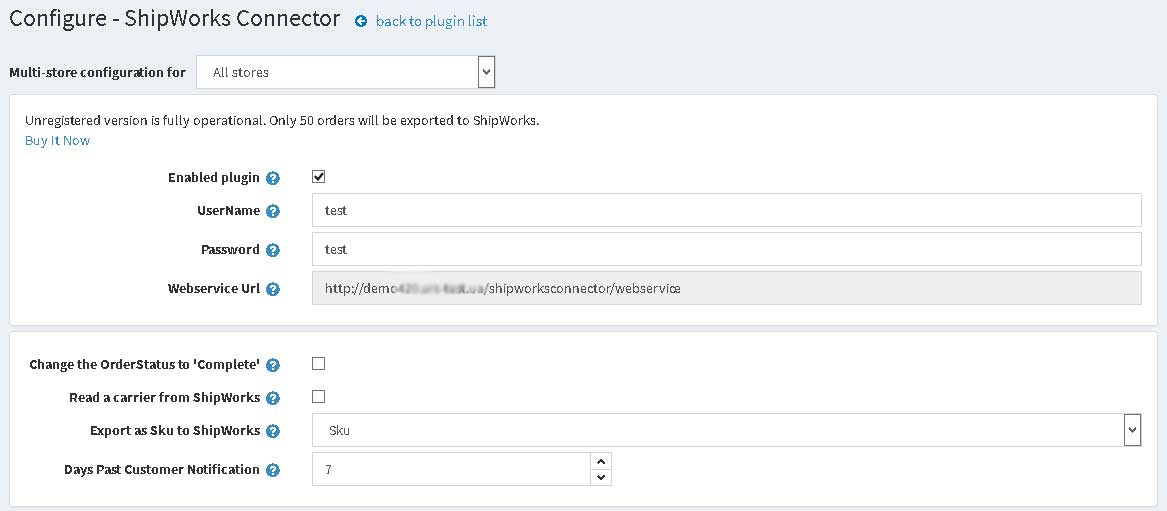Screen dimensions: 1167x511
Task: Click the 'Read a carrier from ShipWorks' label
Action: (164, 397)
